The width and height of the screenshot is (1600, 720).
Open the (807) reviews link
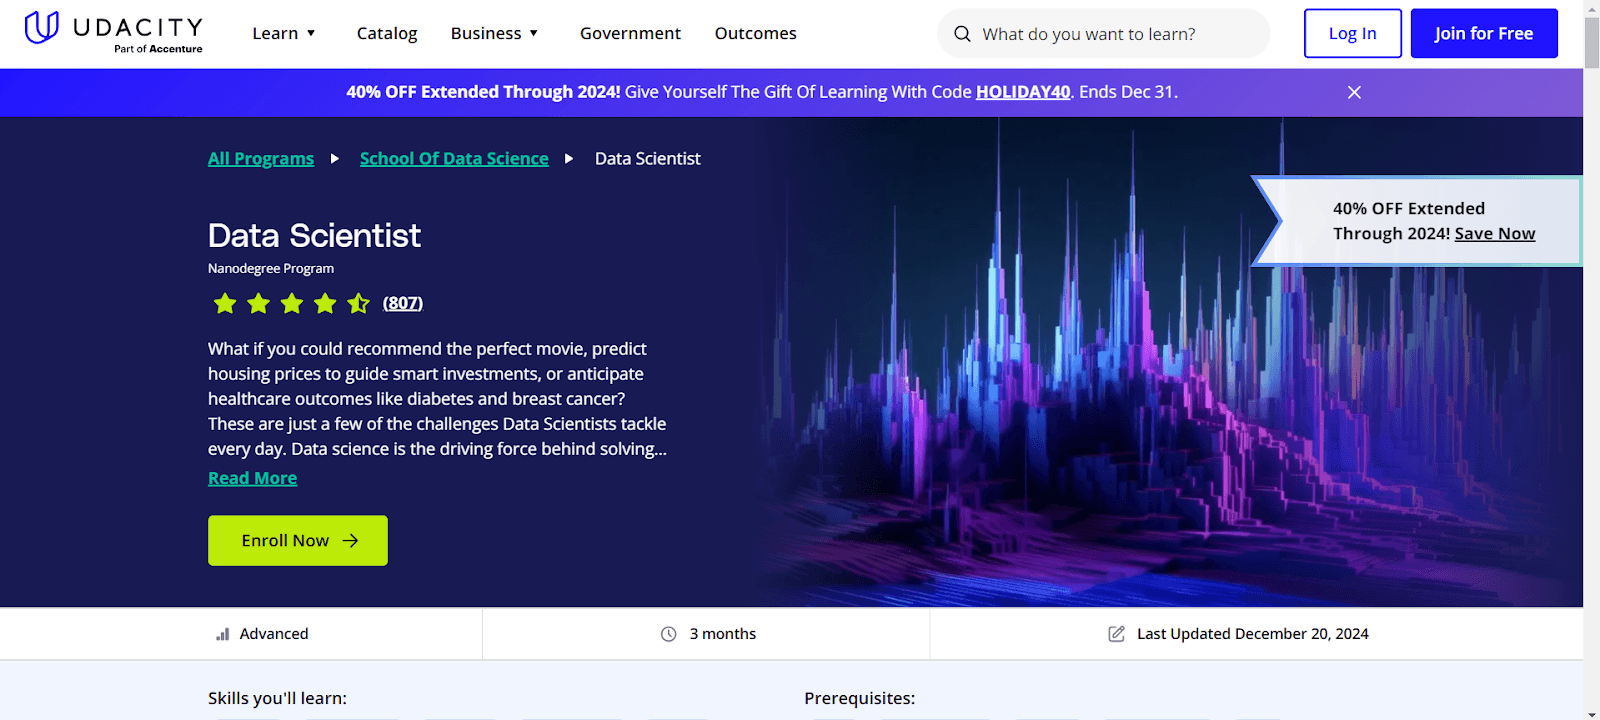(403, 303)
